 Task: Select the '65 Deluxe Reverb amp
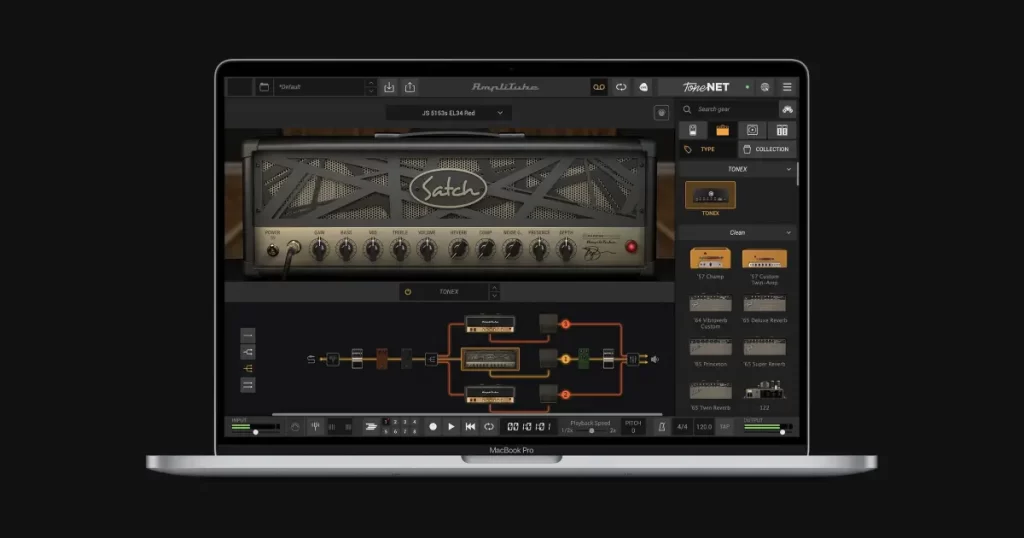click(764, 304)
